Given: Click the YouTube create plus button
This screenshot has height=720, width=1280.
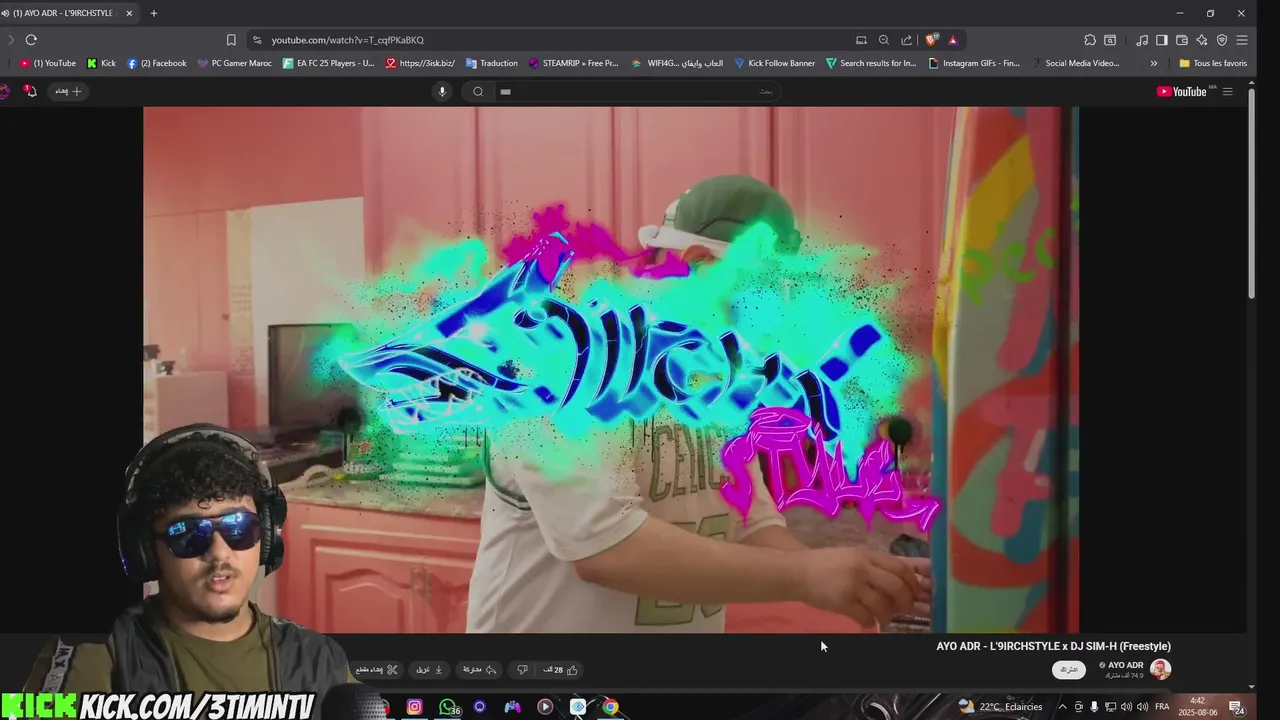Looking at the screenshot, I should click(x=69, y=91).
